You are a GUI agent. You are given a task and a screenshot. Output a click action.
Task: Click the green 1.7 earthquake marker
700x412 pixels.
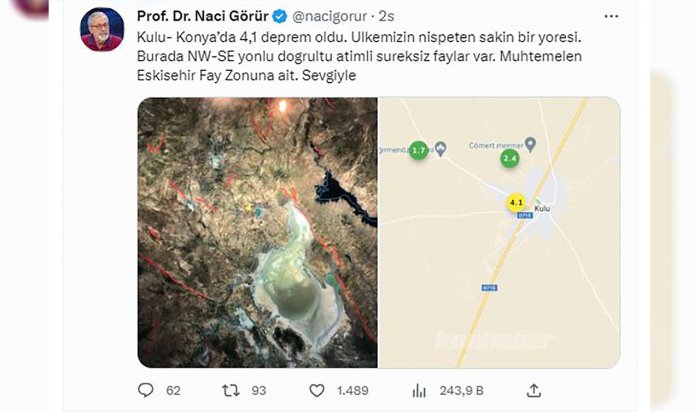(418, 150)
